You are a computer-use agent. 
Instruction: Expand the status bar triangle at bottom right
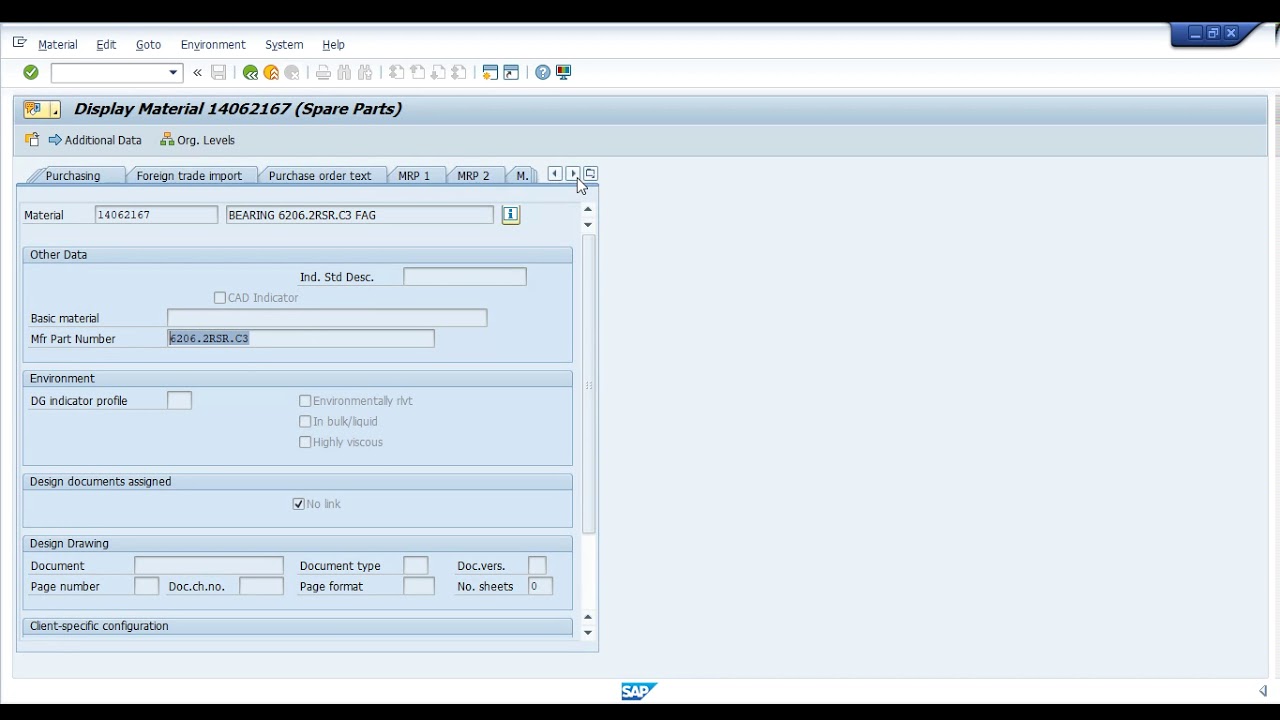pos(1263,691)
